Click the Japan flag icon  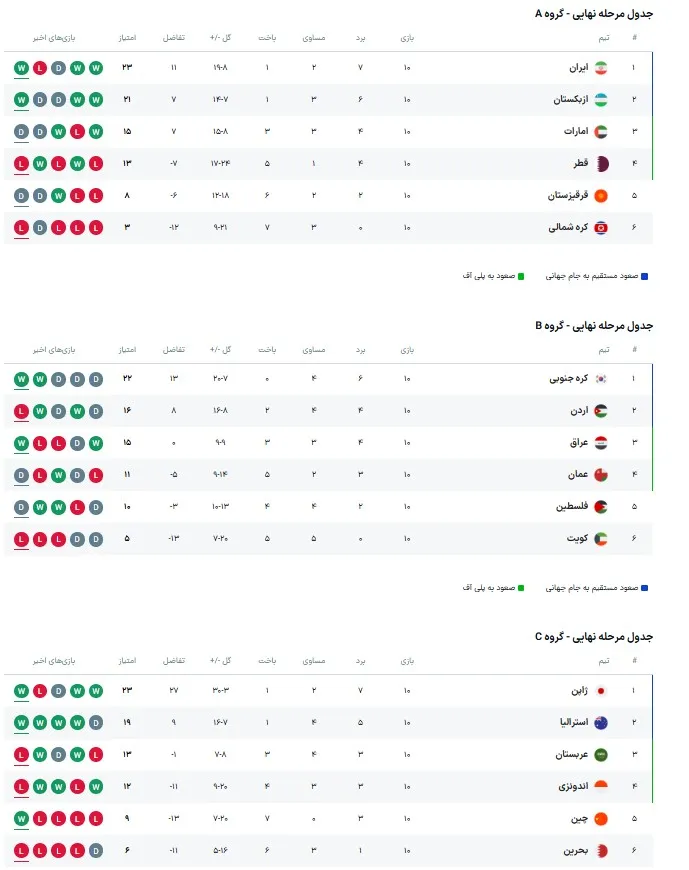[601, 691]
